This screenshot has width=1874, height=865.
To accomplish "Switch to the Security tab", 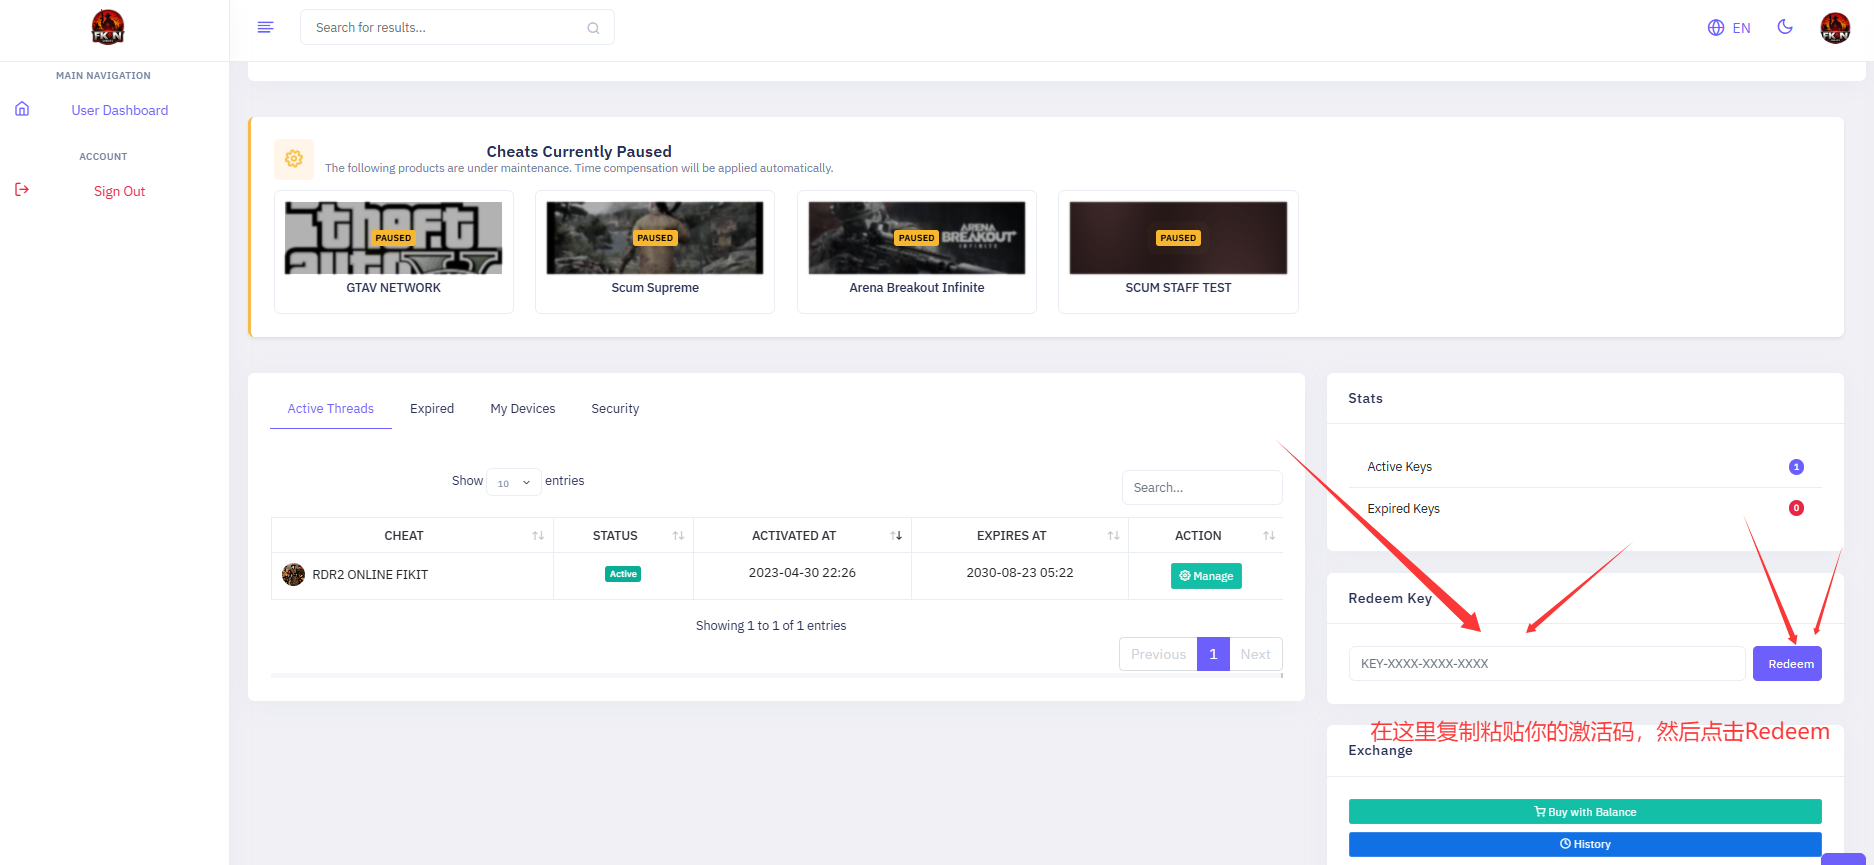I will [615, 409].
